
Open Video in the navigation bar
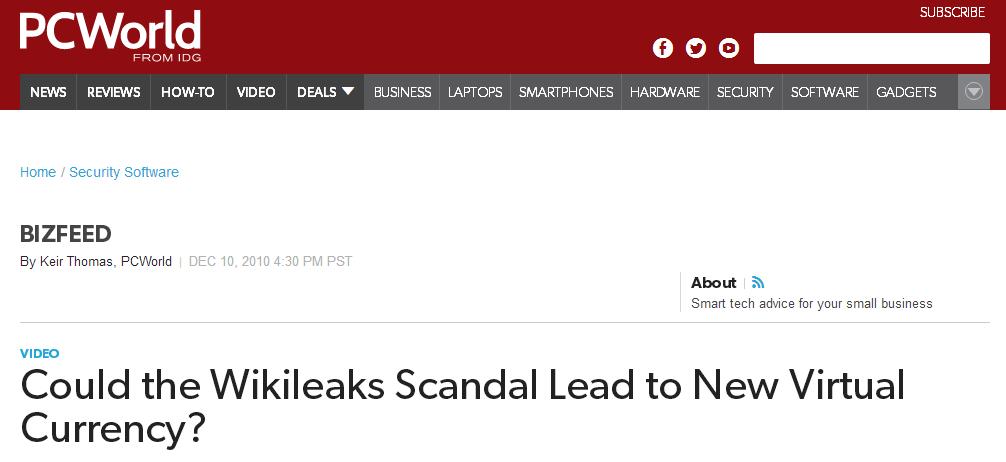click(256, 92)
